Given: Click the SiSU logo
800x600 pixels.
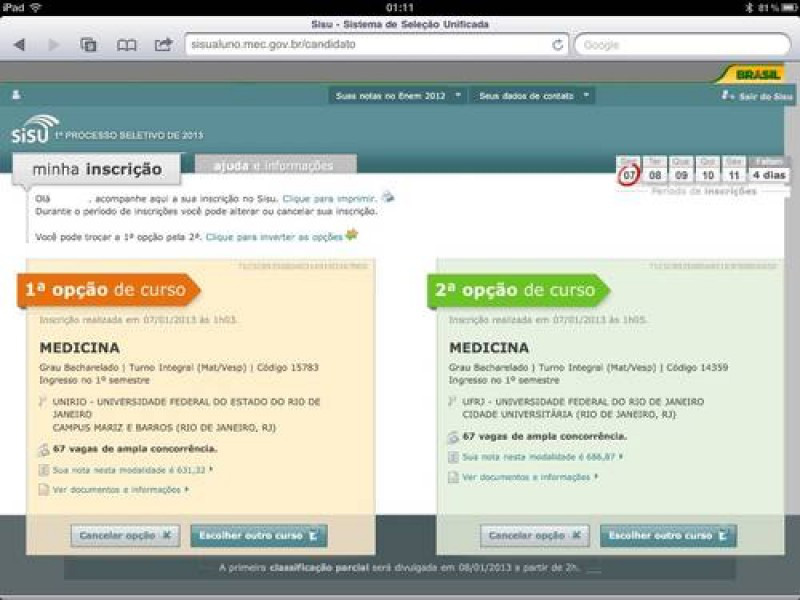Looking at the screenshot, I should (x=35, y=129).
